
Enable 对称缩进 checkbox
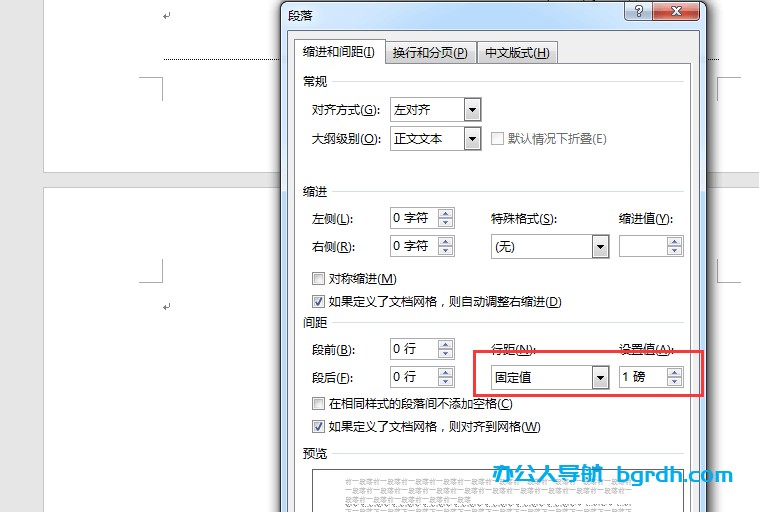(x=318, y=278)
